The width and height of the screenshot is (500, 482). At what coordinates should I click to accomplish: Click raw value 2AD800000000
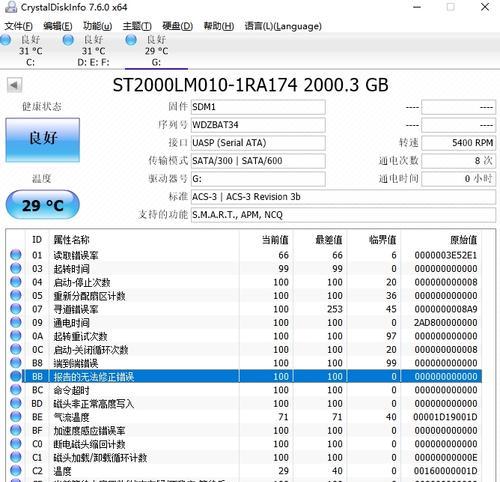tap(446, 323)
